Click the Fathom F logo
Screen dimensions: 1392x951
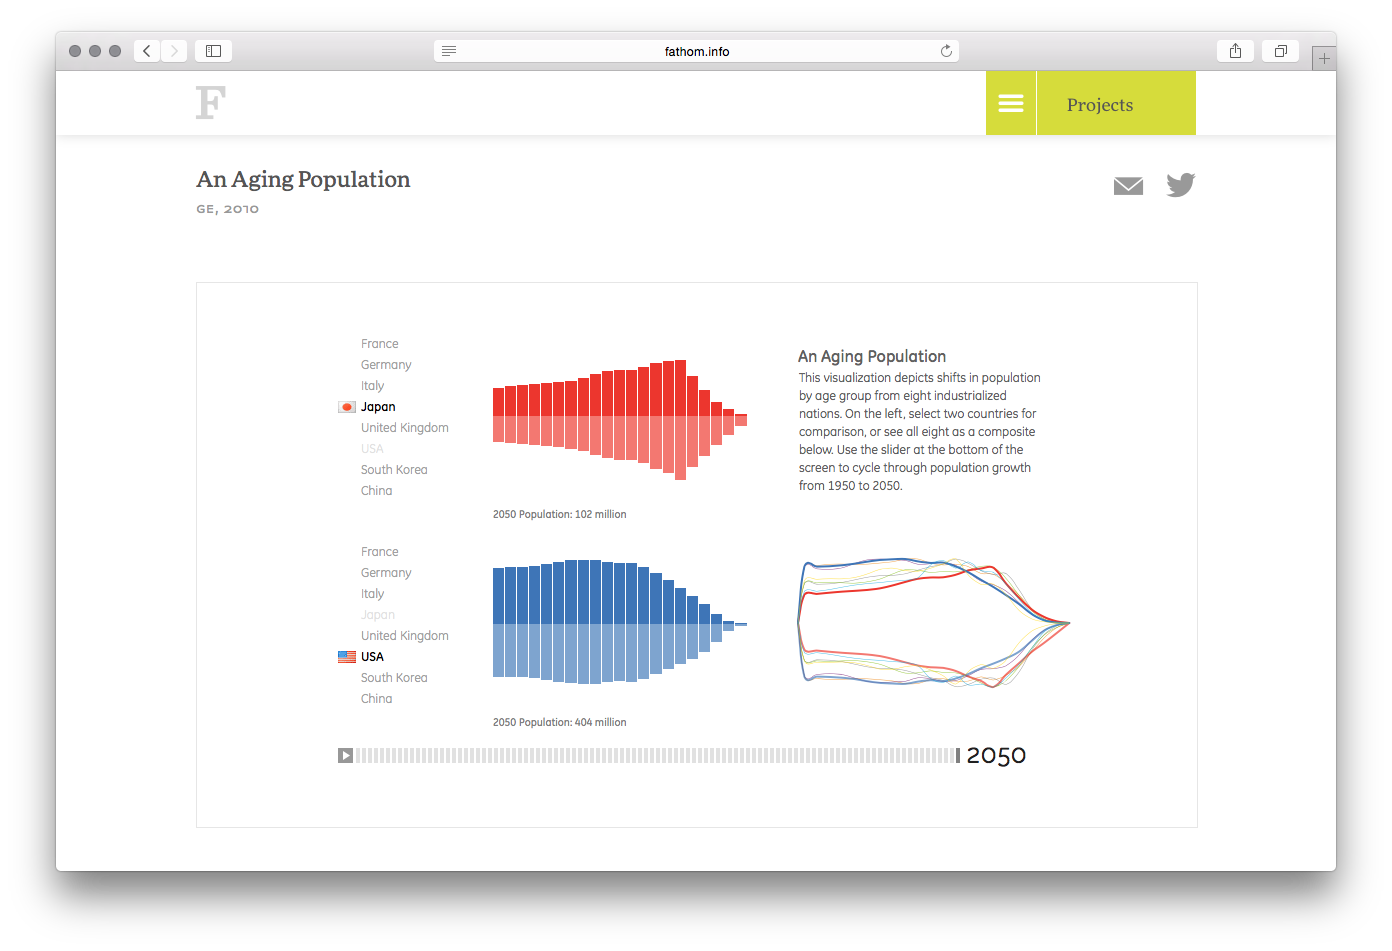(210, 102)
